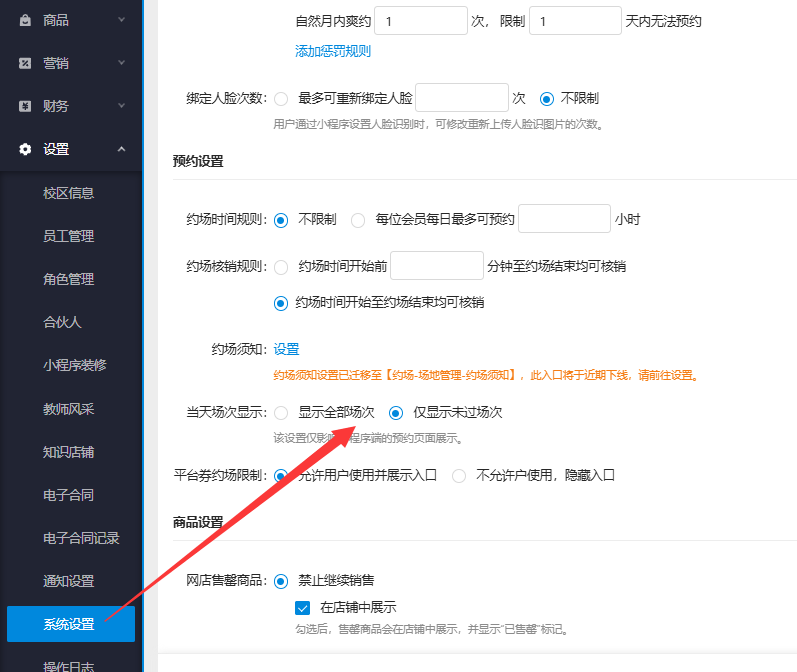Click the 财务 yen icon in sidebar

pos(25,106)
